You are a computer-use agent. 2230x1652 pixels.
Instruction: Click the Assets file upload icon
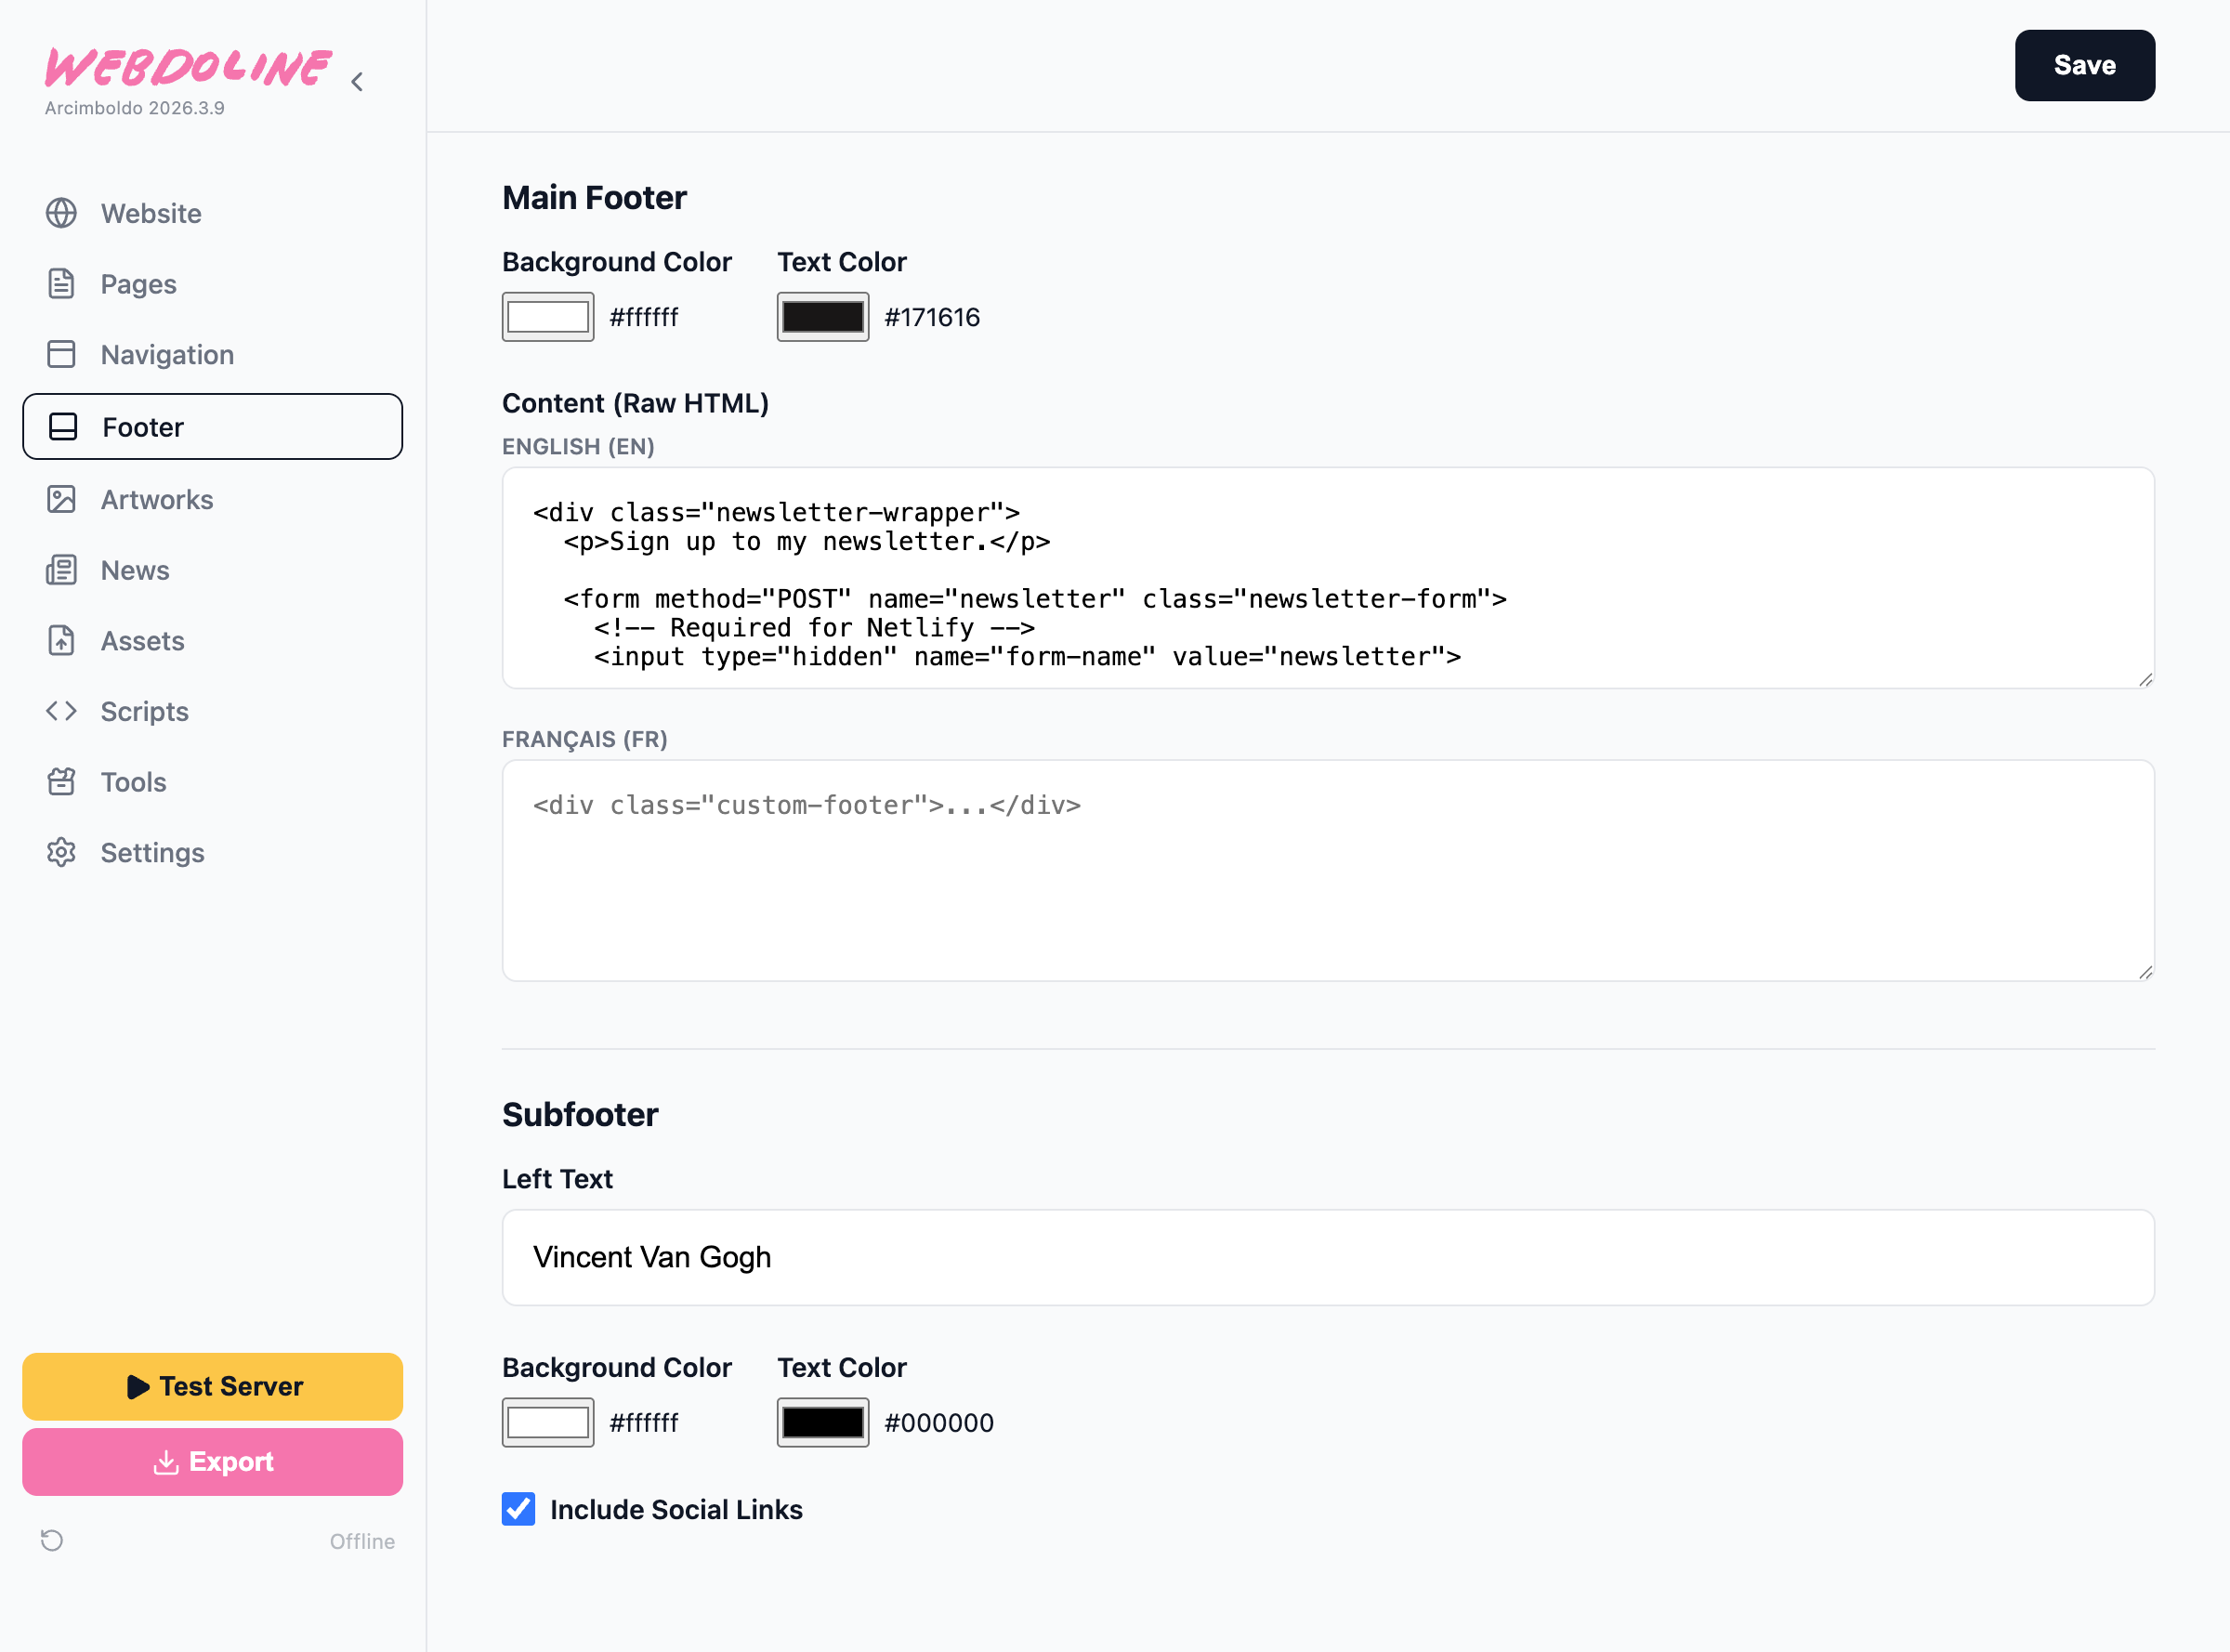pyautogui.click(x=61, y=640)
